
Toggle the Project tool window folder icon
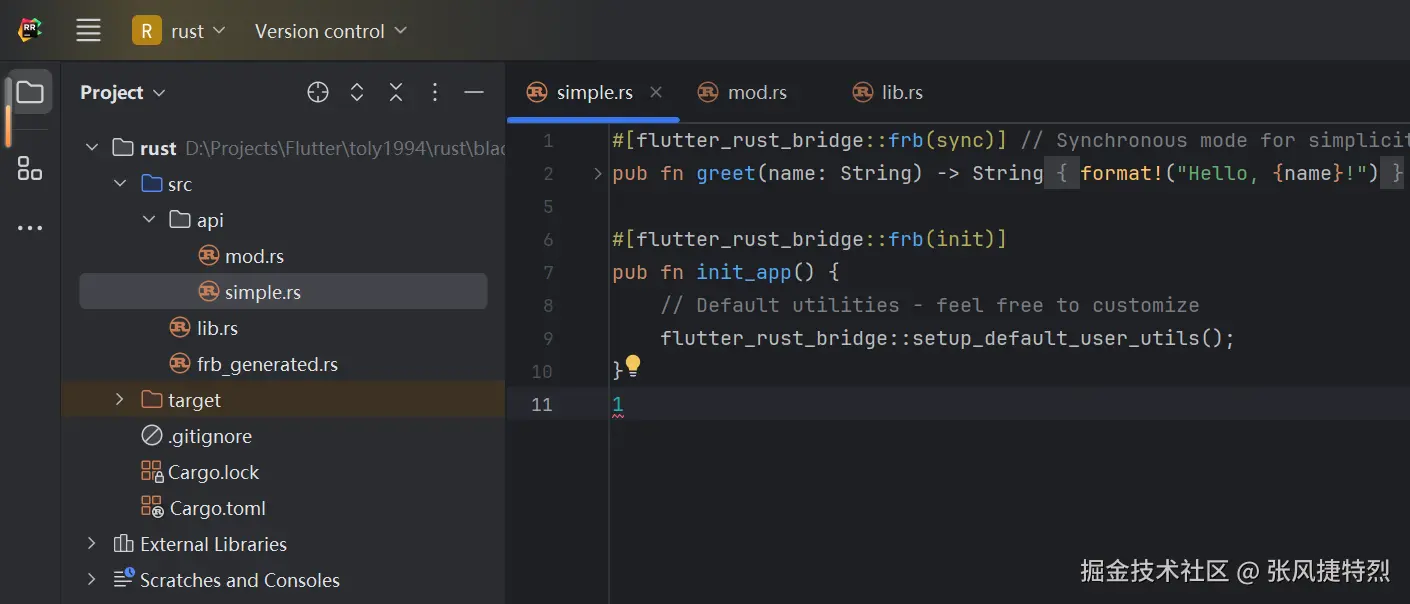pyautogui.click(x=30, y=93)
